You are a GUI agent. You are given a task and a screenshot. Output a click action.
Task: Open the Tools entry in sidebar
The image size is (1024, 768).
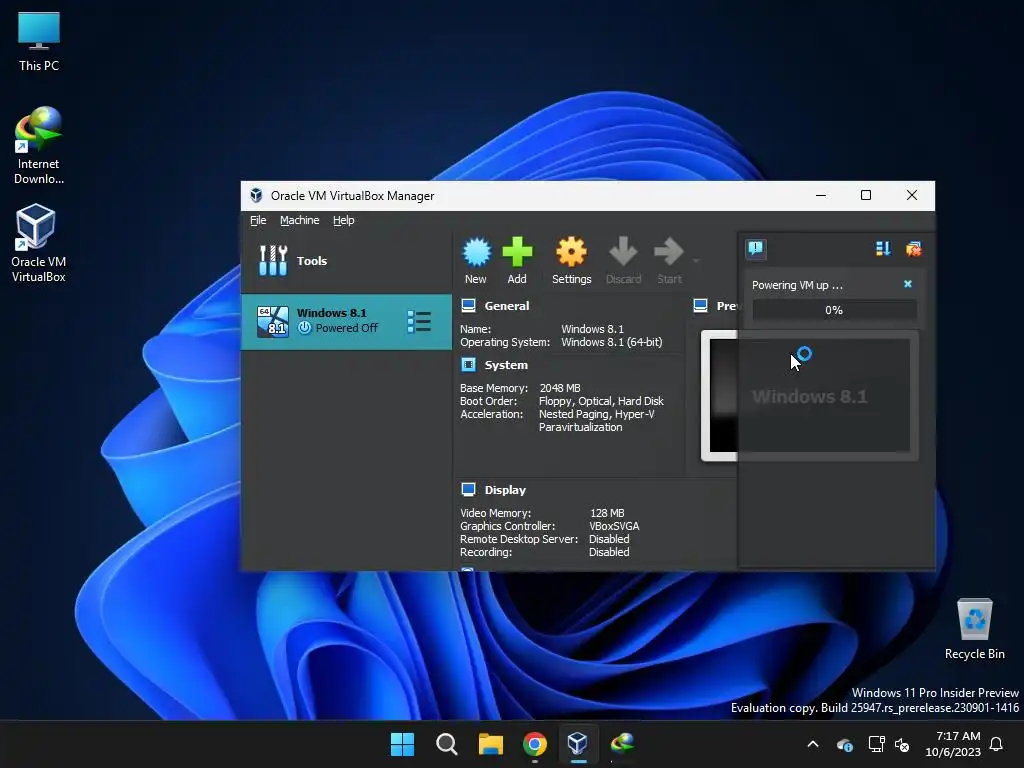tap(346, 261)
